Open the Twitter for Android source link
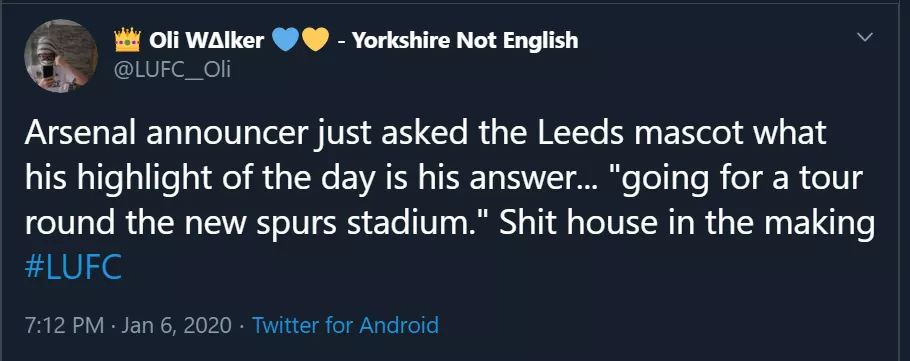Viewport: 910px width, 361px height. (345, 325)
